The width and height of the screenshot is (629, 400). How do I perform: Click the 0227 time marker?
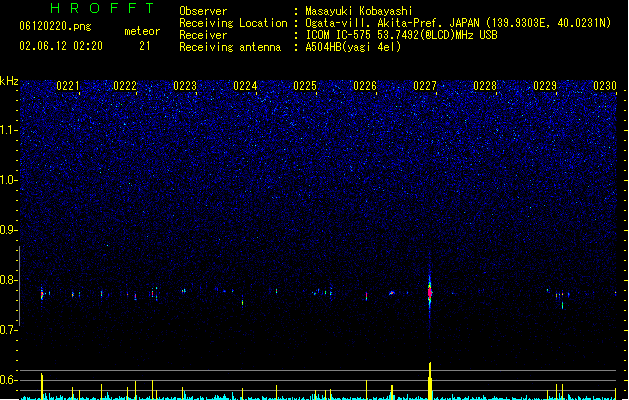[x=425, y=86]
